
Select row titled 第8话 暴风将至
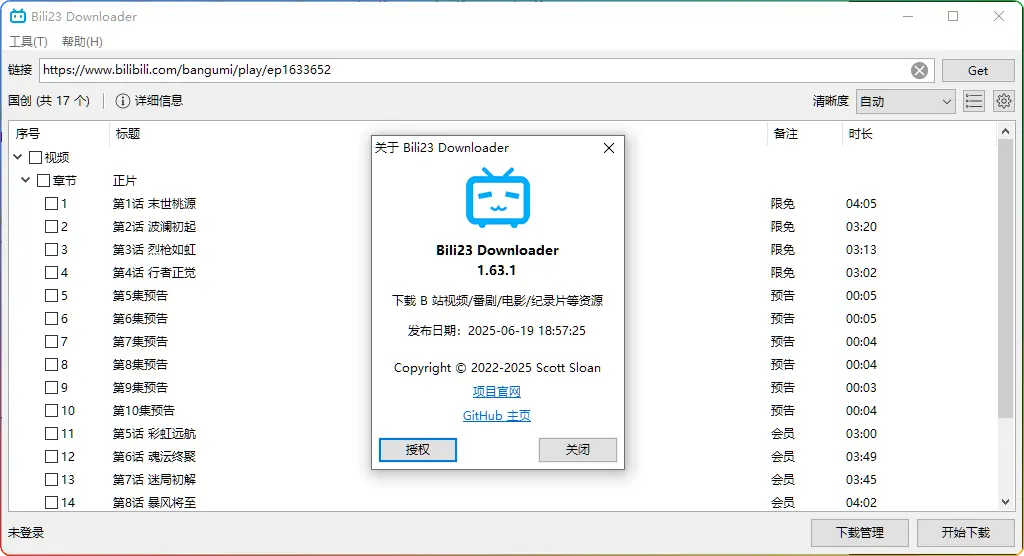point(154,502)
